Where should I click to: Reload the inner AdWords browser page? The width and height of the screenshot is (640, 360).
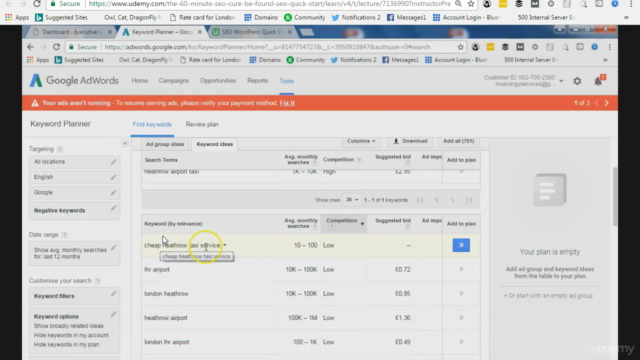[x=56, y=47]
